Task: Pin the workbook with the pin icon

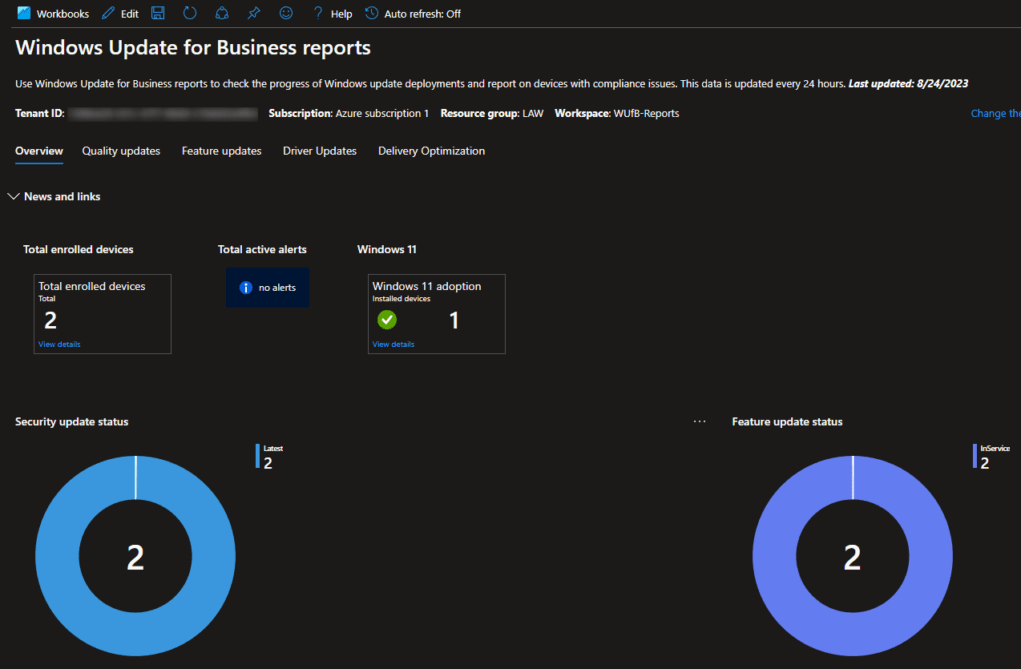Action: pos(253,13)
